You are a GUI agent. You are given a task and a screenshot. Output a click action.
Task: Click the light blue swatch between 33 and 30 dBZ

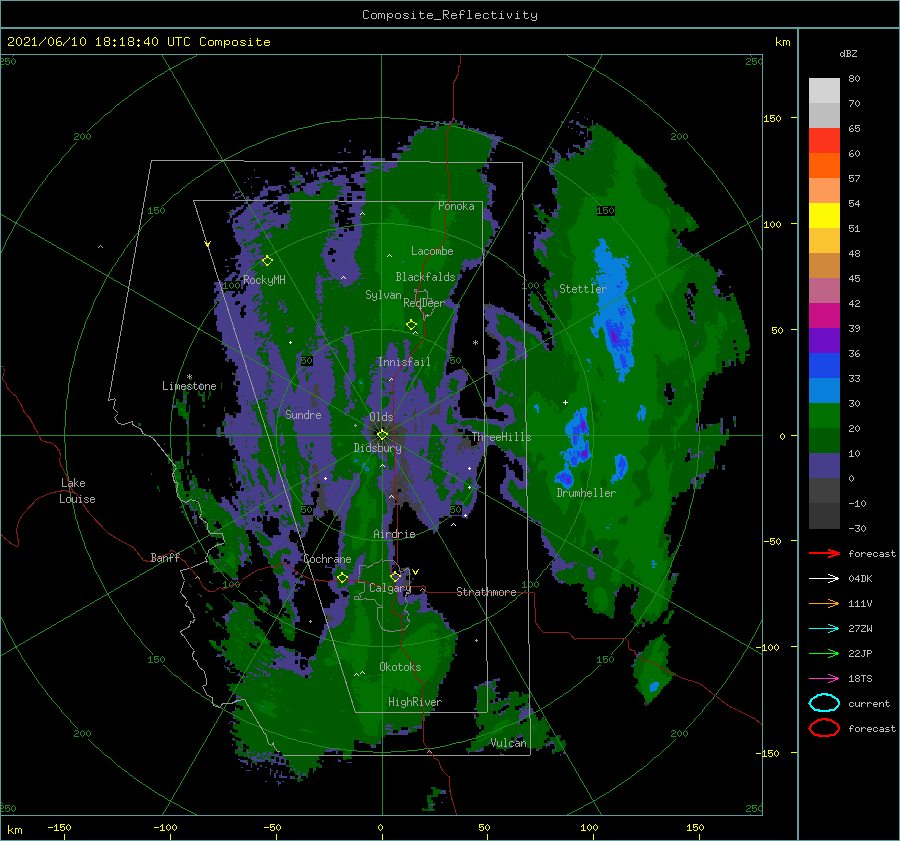(824, 391)
